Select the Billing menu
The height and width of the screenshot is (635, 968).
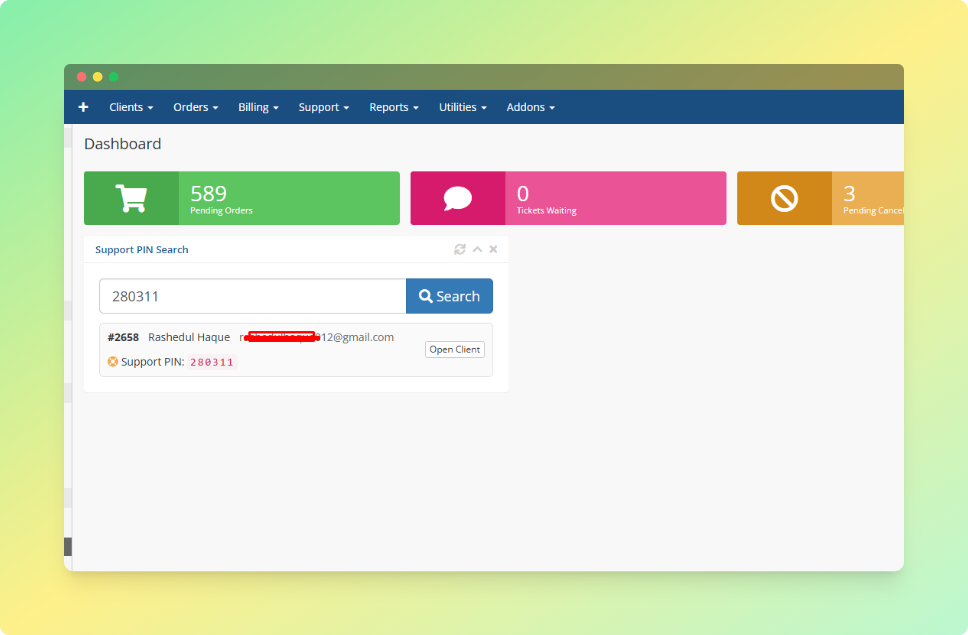click(x=258, y=107)
